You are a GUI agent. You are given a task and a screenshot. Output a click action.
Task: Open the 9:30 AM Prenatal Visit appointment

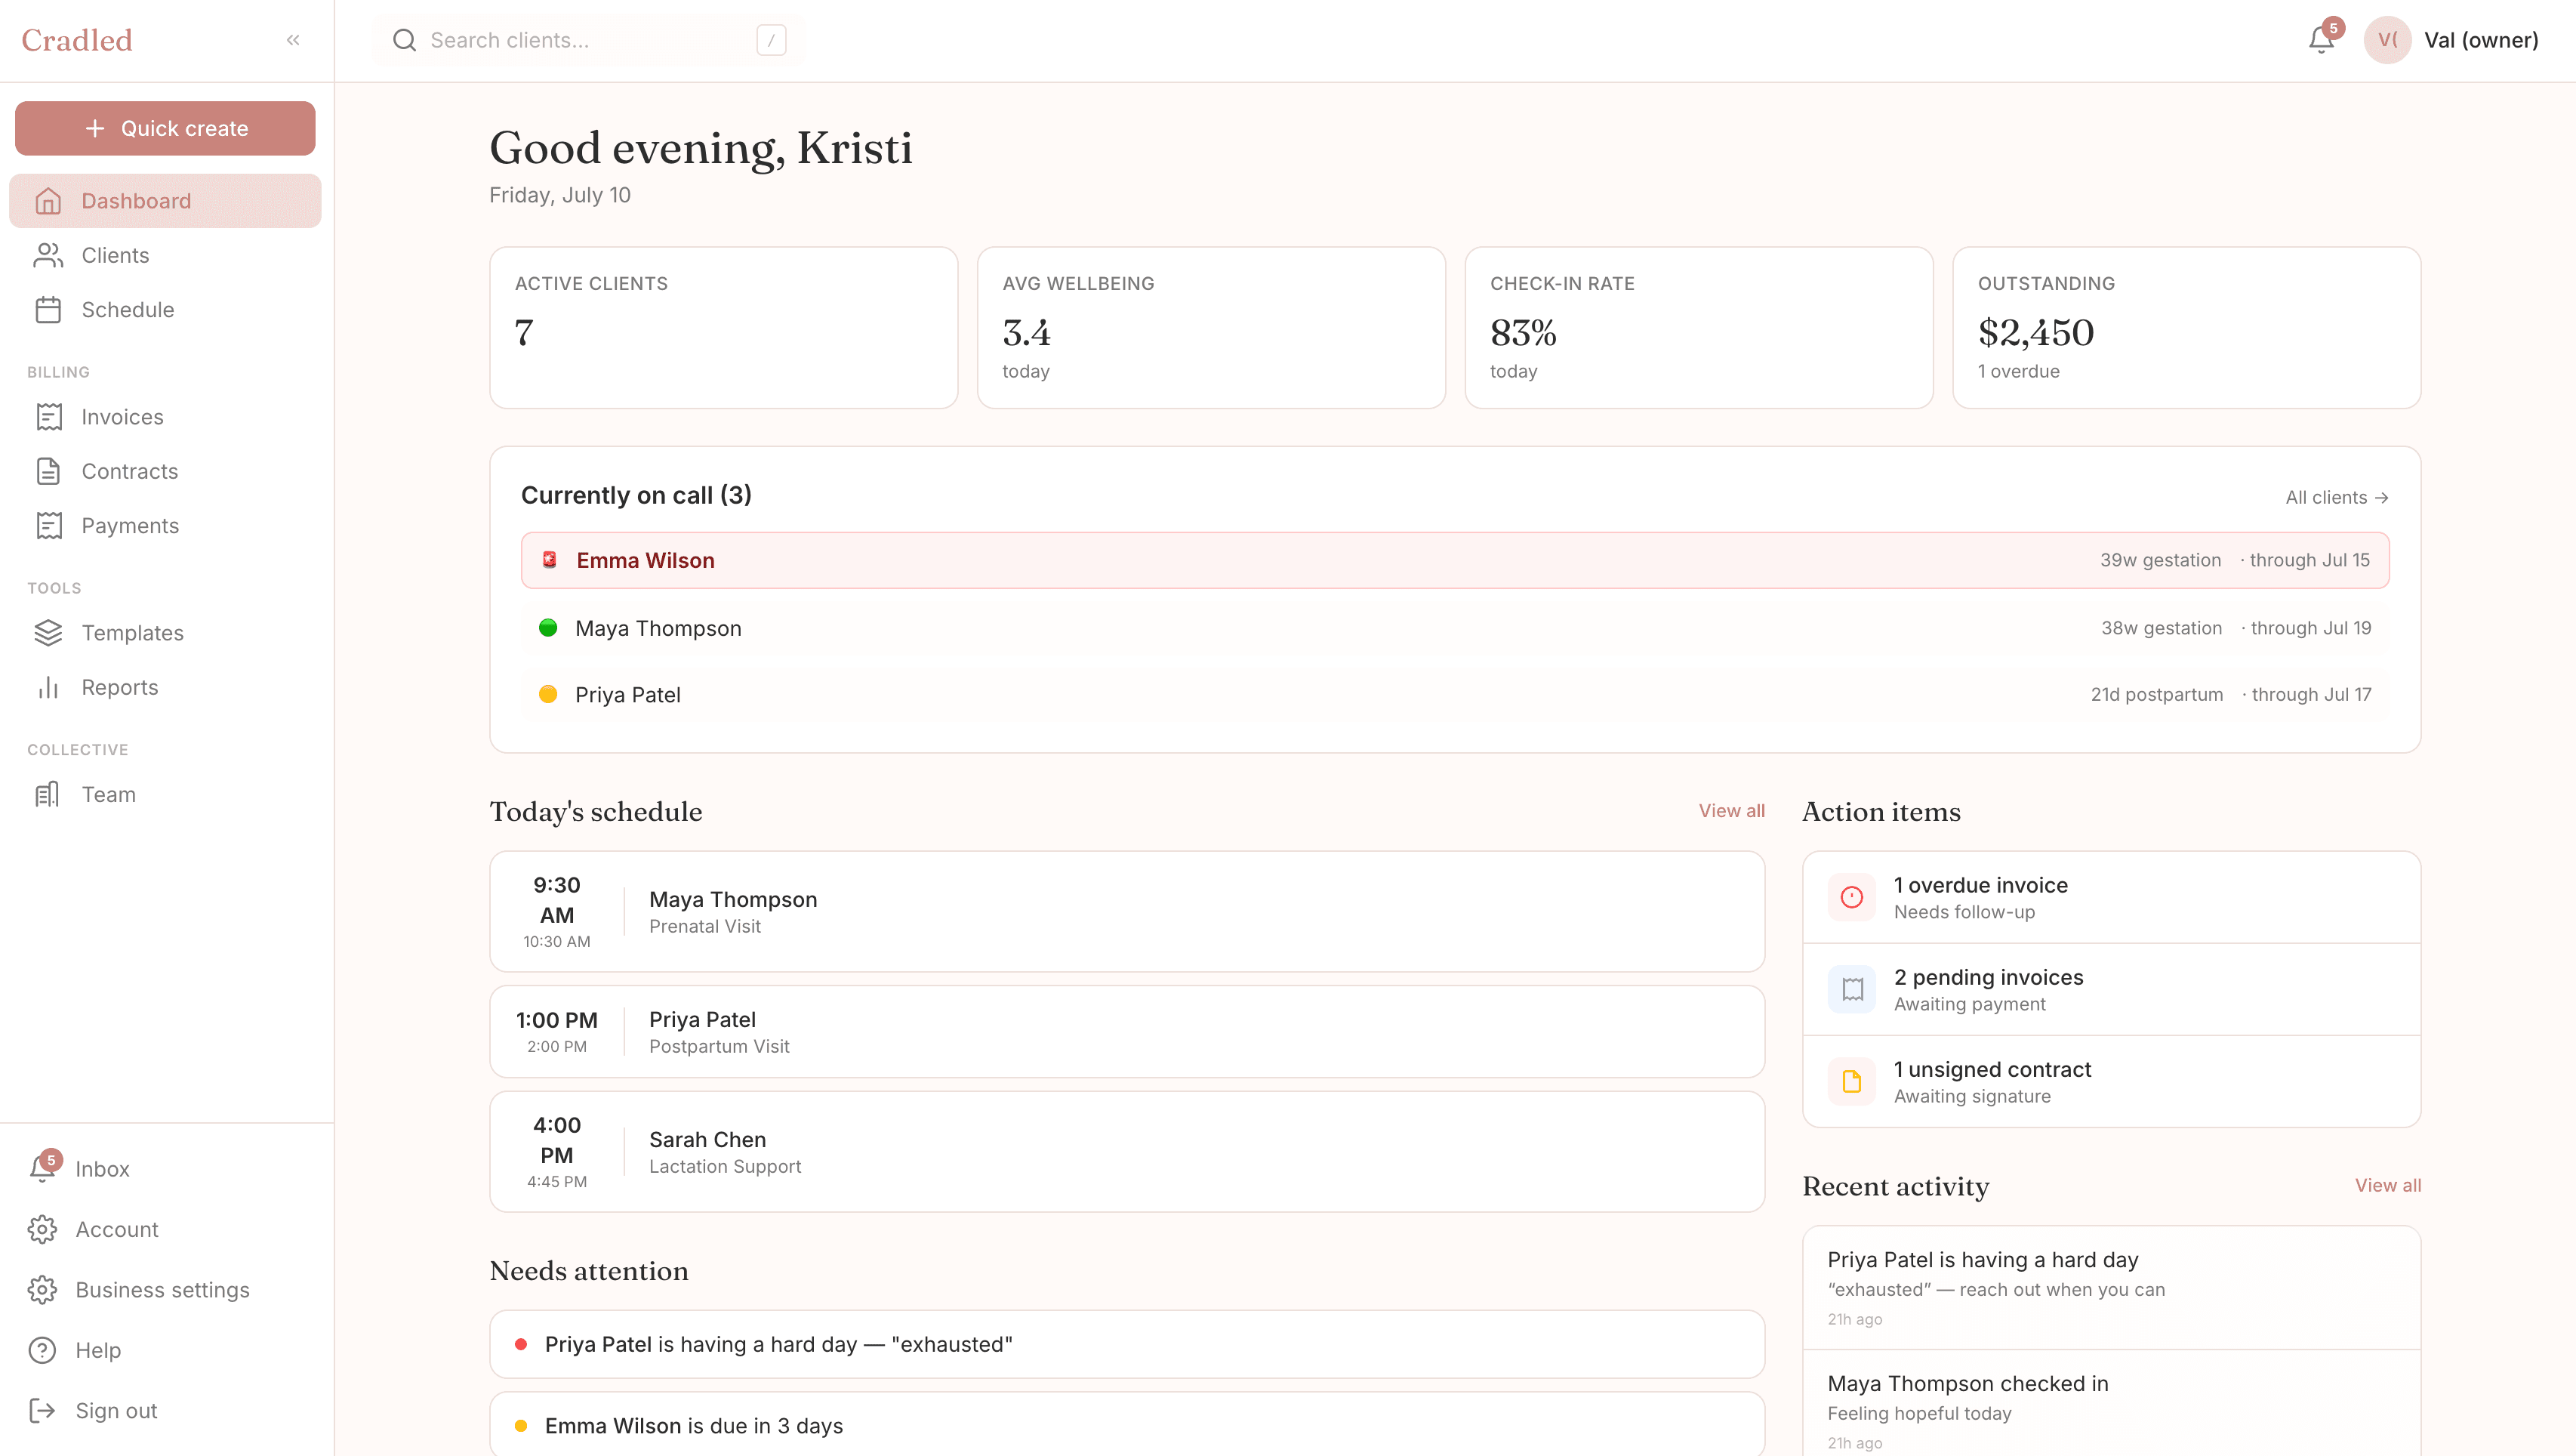(x=1127, y=912)
